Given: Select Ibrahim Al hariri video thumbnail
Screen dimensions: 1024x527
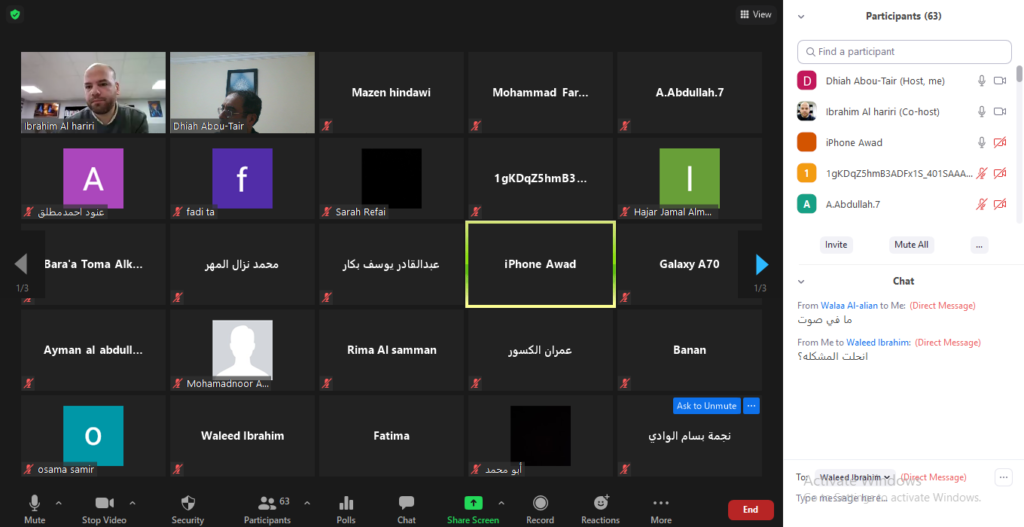Looking at the screenshot, I should (93, 93).
